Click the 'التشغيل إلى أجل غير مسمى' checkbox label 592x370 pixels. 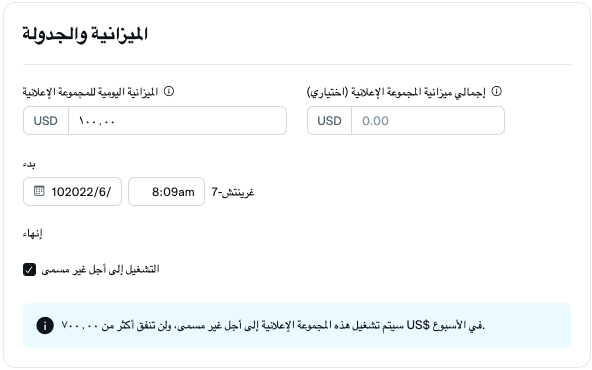click(100, 270)
